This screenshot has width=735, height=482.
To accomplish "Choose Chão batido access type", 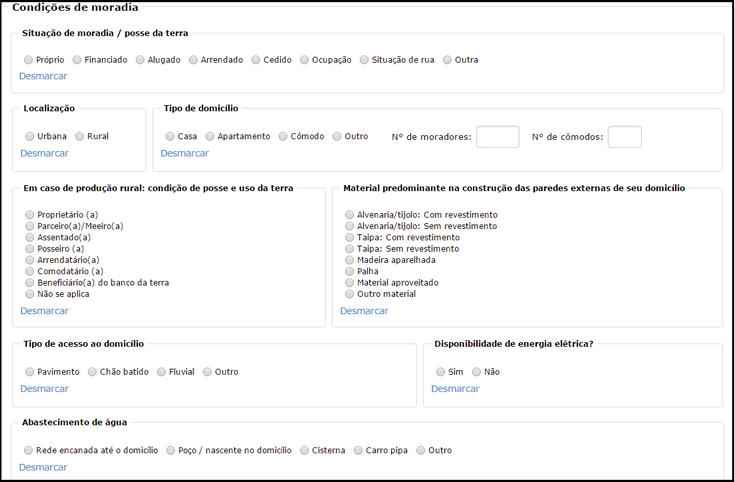I will tap(92, 372).
